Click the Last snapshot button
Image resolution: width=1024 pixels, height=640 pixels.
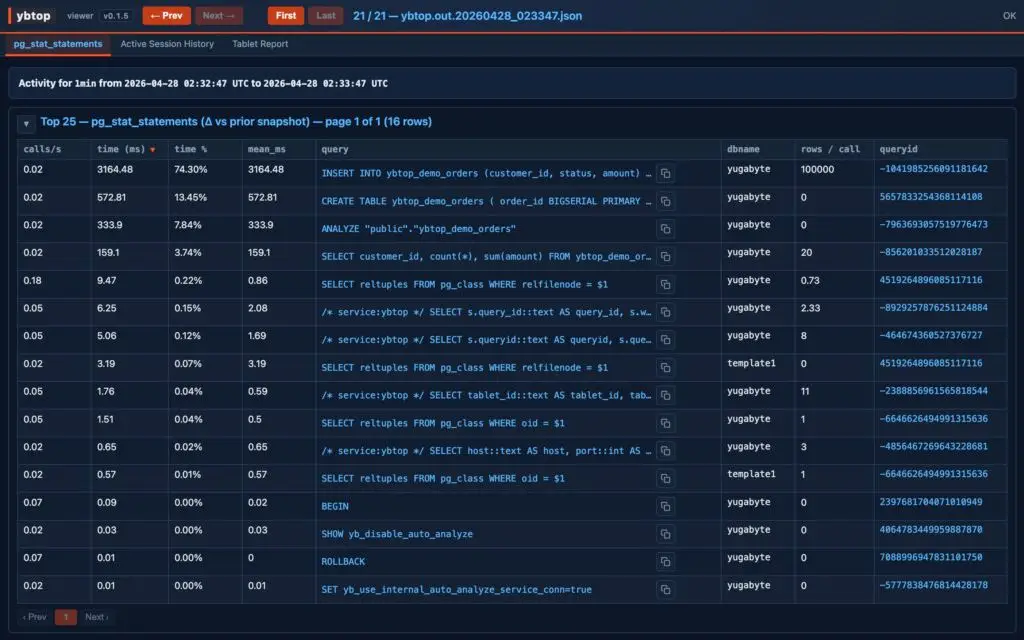(x=325, y=16)
